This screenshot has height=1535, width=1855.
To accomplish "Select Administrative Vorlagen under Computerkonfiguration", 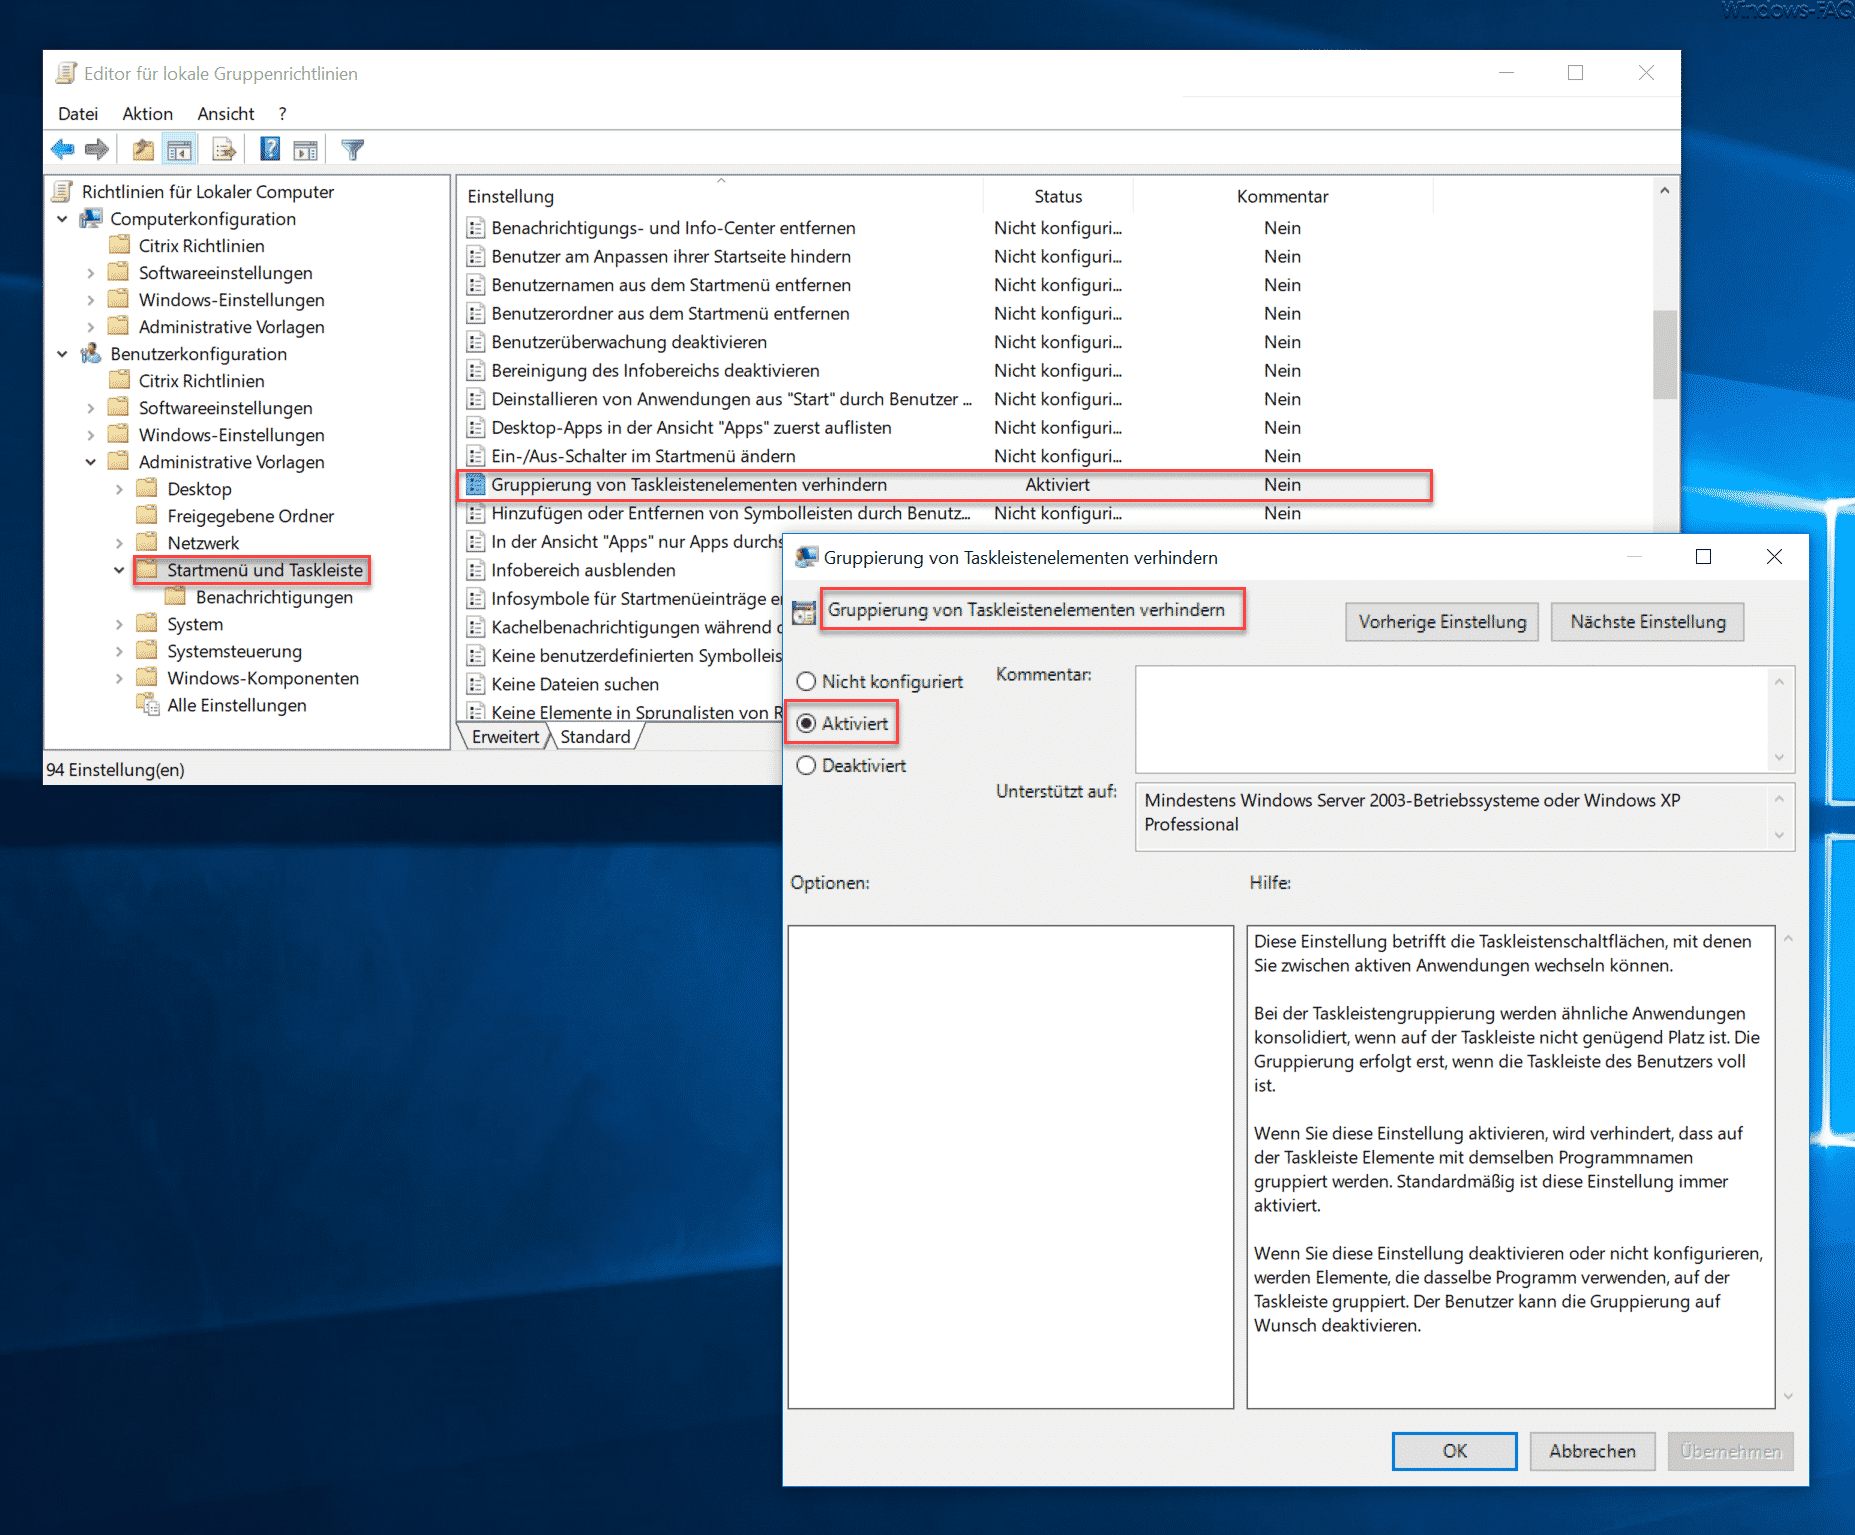I will coord(231,326).
